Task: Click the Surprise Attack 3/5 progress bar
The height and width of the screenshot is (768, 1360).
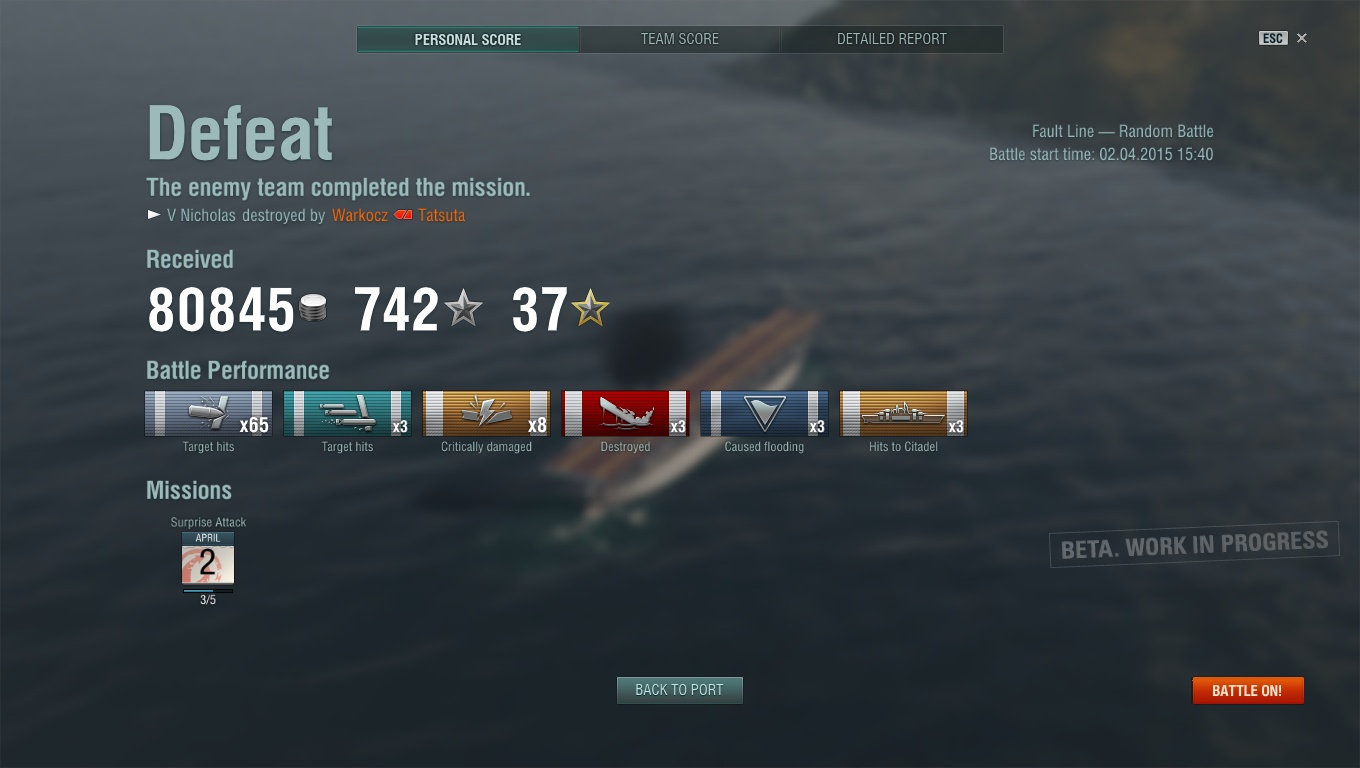Action: (208, 590)
